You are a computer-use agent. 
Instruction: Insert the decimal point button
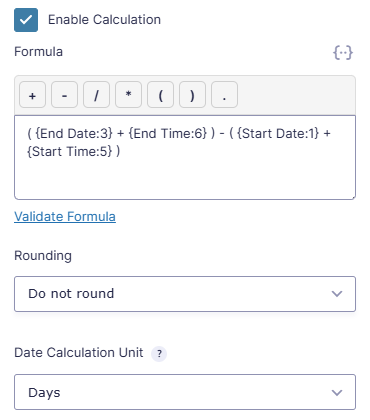pos(224,95)
